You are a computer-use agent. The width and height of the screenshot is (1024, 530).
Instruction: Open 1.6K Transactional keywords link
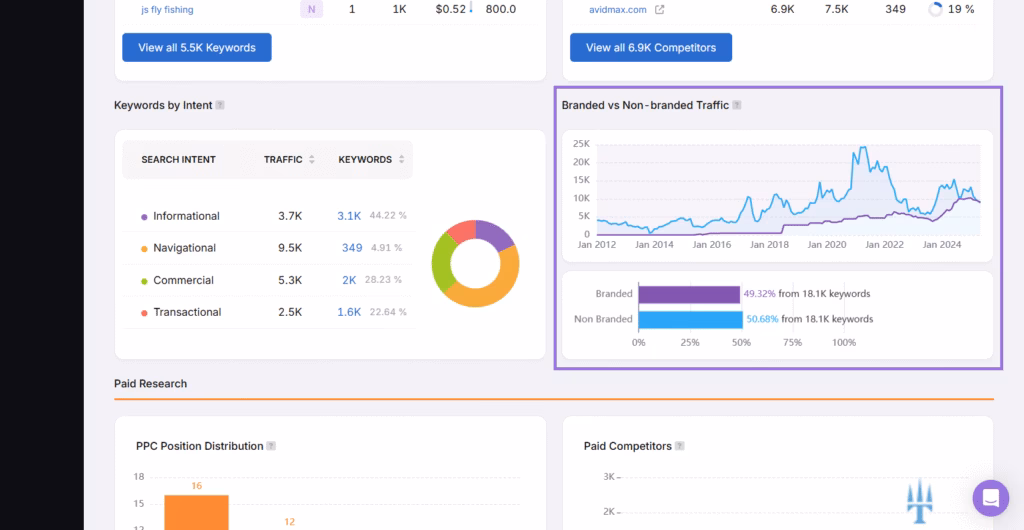click(349, 312)
